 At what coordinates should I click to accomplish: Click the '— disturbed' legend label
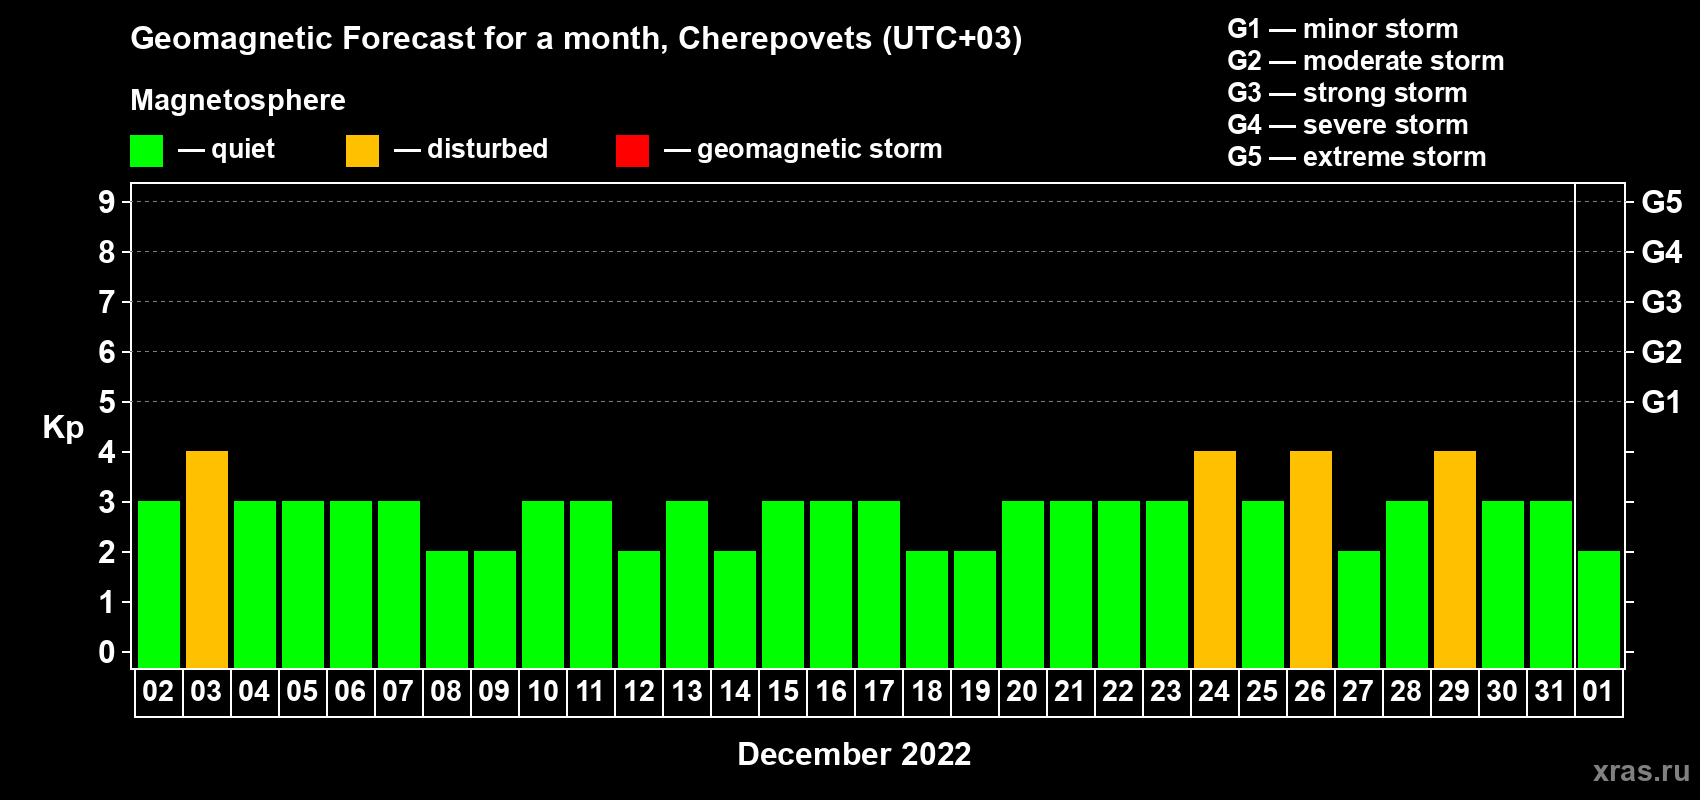pyautogui.click(x=471, y=149)
